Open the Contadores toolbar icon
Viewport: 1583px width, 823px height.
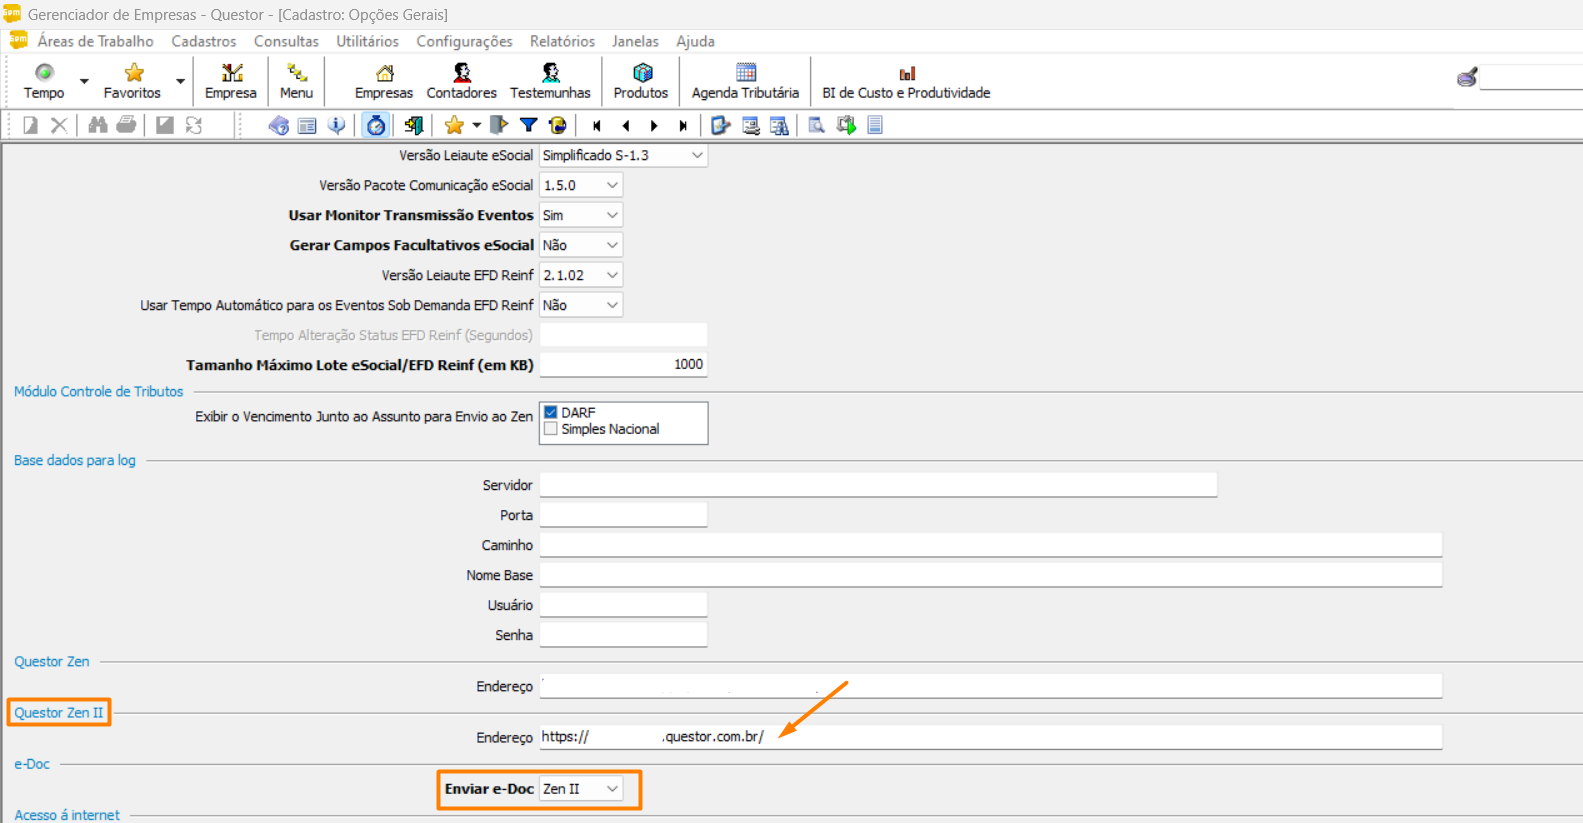461,73
